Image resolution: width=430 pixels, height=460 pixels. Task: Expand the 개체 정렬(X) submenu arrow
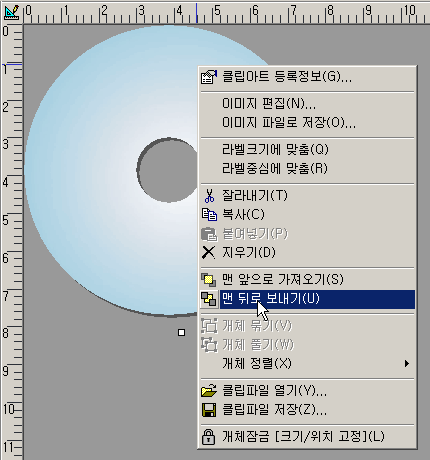click(x=406, y=363)
